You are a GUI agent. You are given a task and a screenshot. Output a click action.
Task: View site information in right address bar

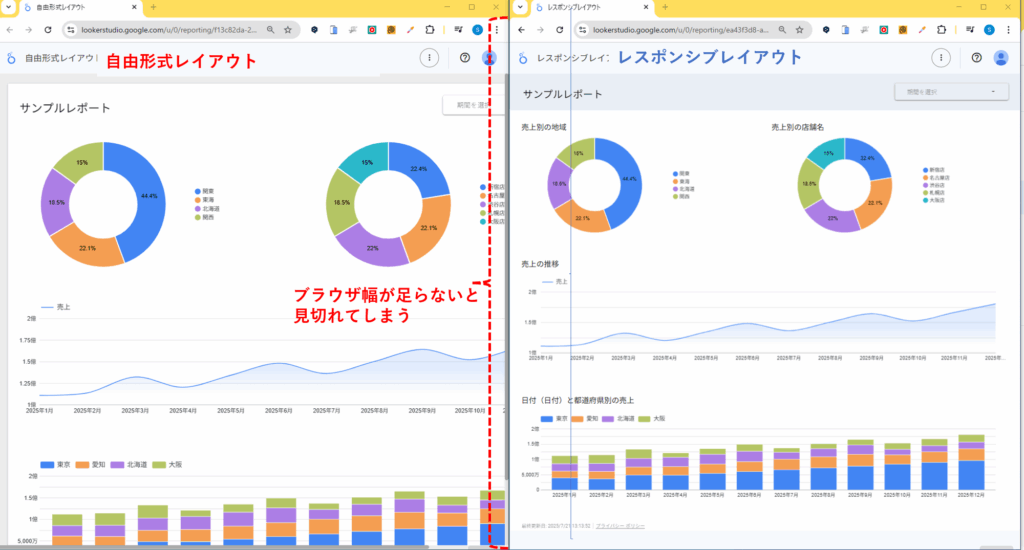point(583,30)
